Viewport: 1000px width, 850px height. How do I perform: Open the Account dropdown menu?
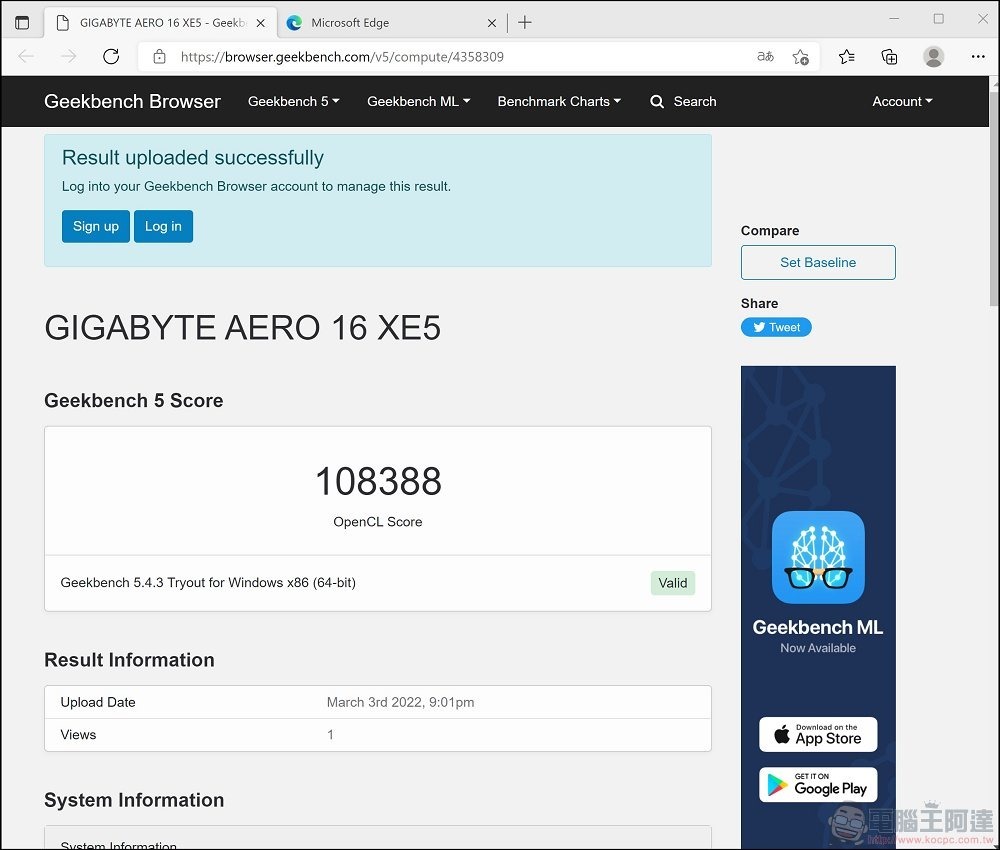pos(902,101)
